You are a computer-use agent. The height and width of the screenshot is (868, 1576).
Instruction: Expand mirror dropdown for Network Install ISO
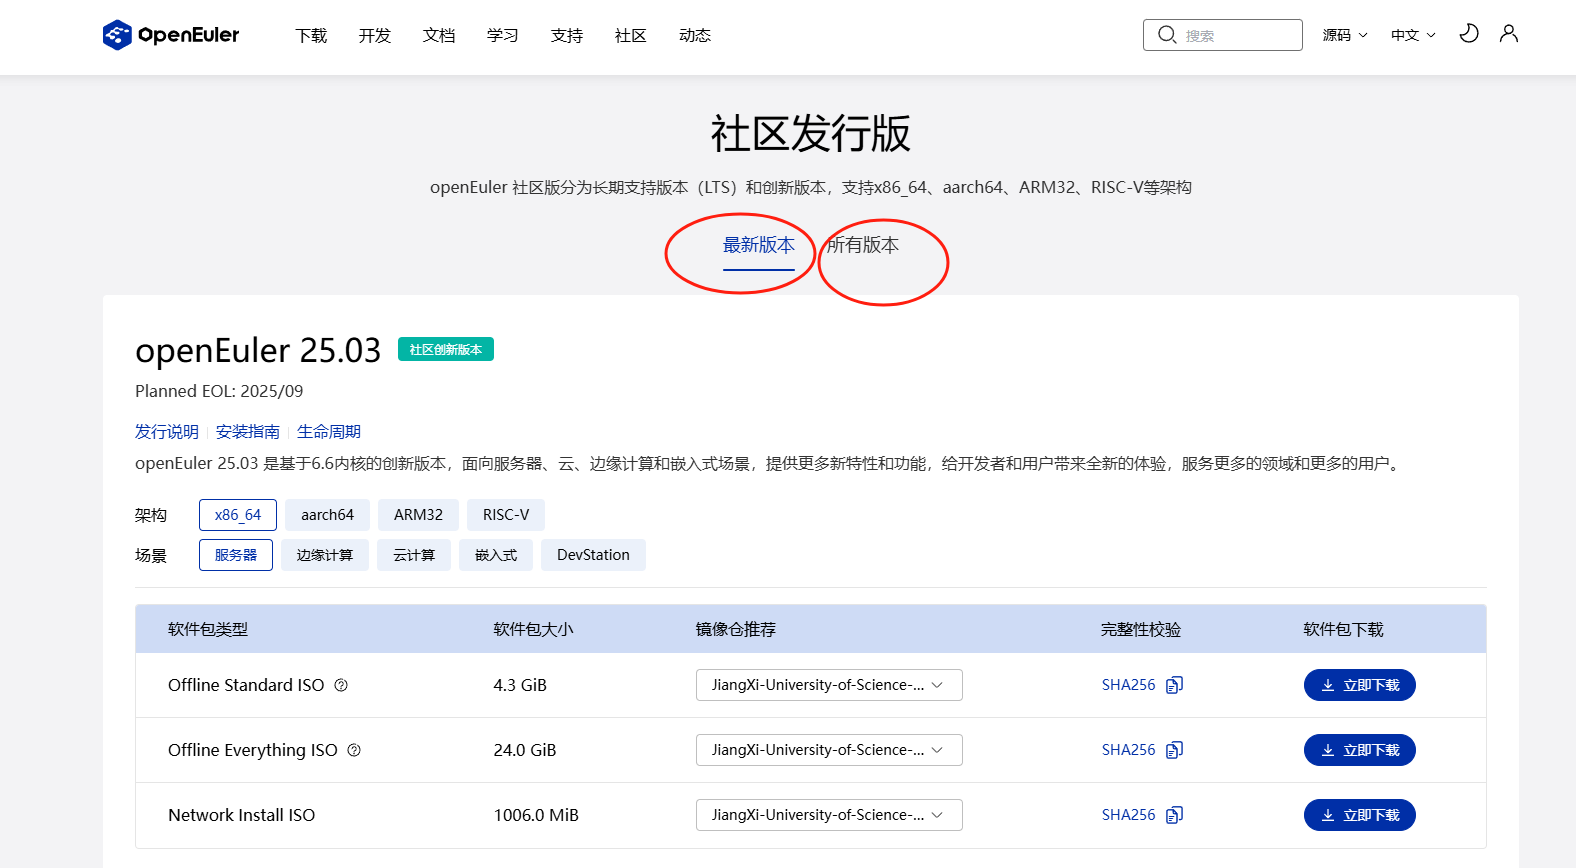click(829, 815)
